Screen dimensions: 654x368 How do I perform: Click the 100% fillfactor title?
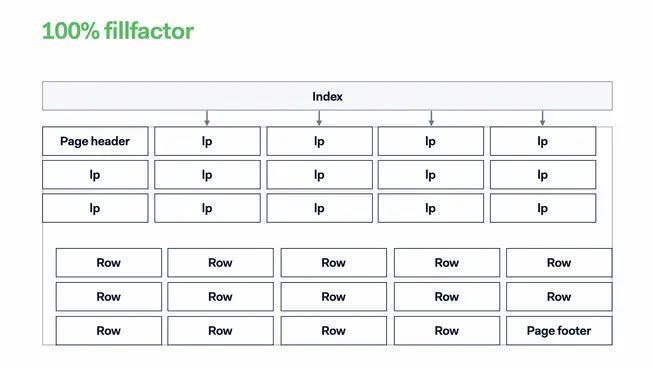point(118,31)
